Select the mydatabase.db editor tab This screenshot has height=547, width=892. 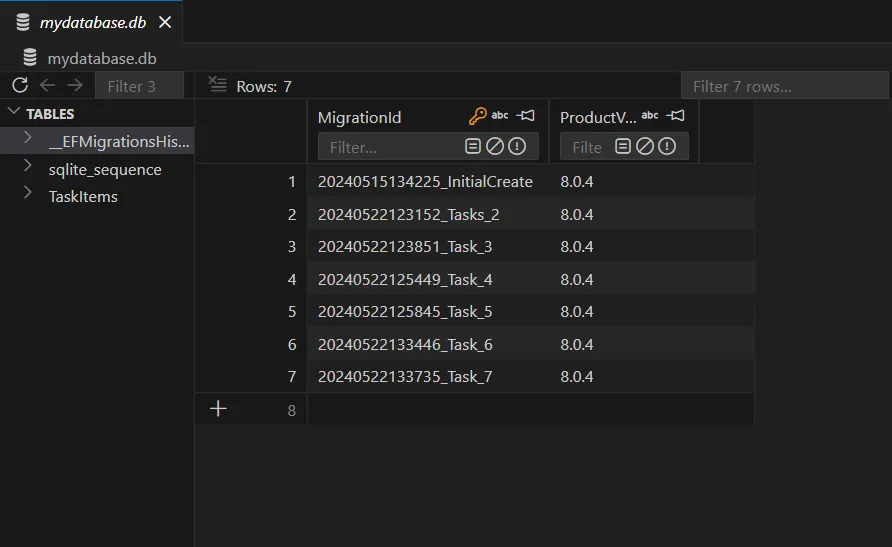pyautogui.click(x=91, y=22)
